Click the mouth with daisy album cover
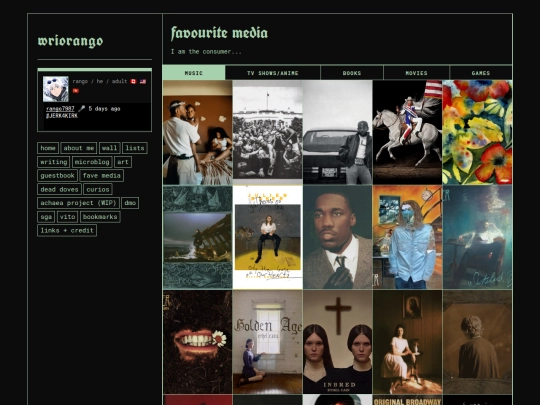Viewport: 540px width, 405px height. 198,342
